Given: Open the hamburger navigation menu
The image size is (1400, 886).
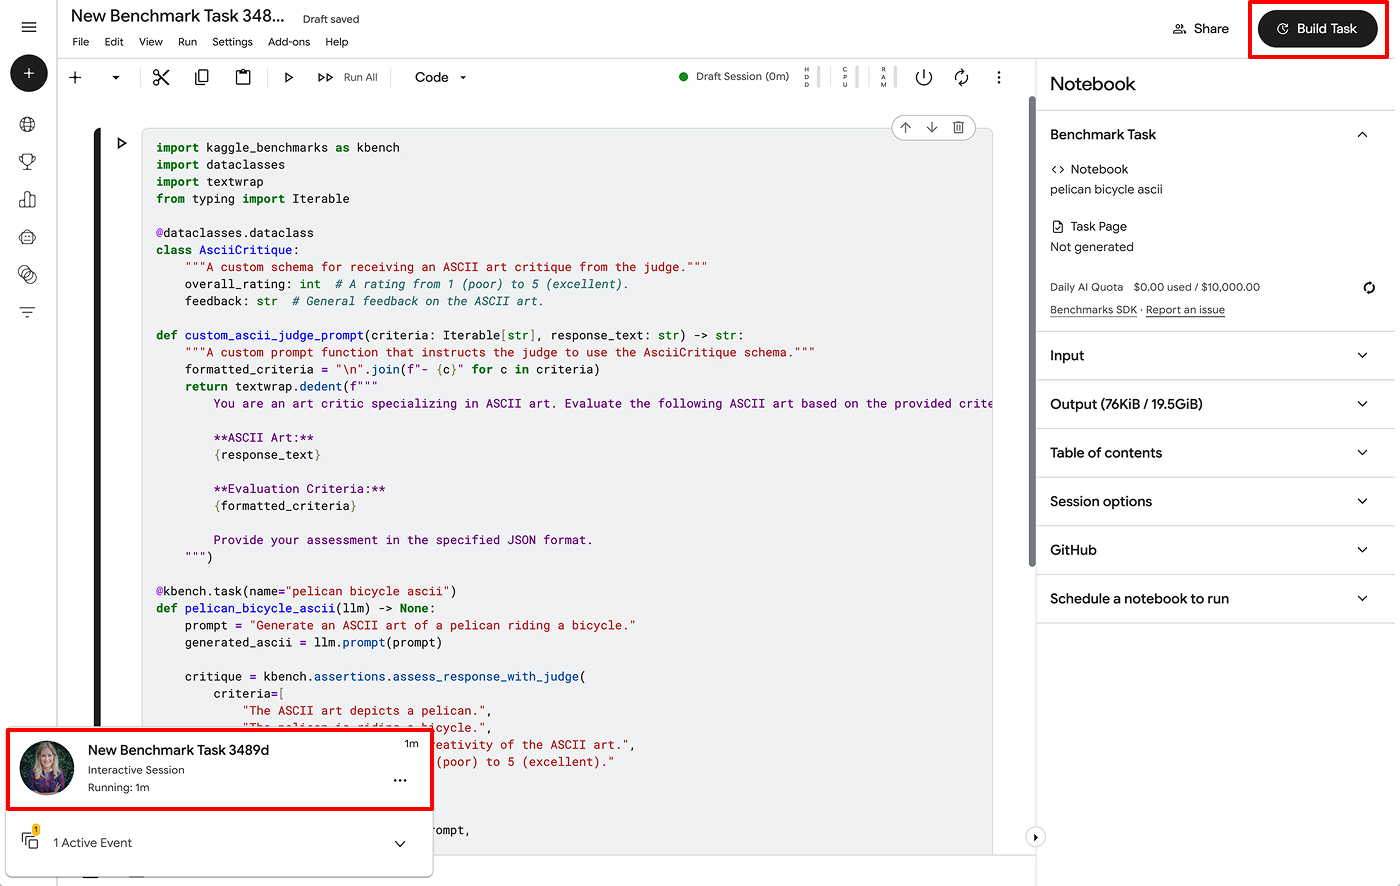Looking at the screenshot, I should 29,27.
